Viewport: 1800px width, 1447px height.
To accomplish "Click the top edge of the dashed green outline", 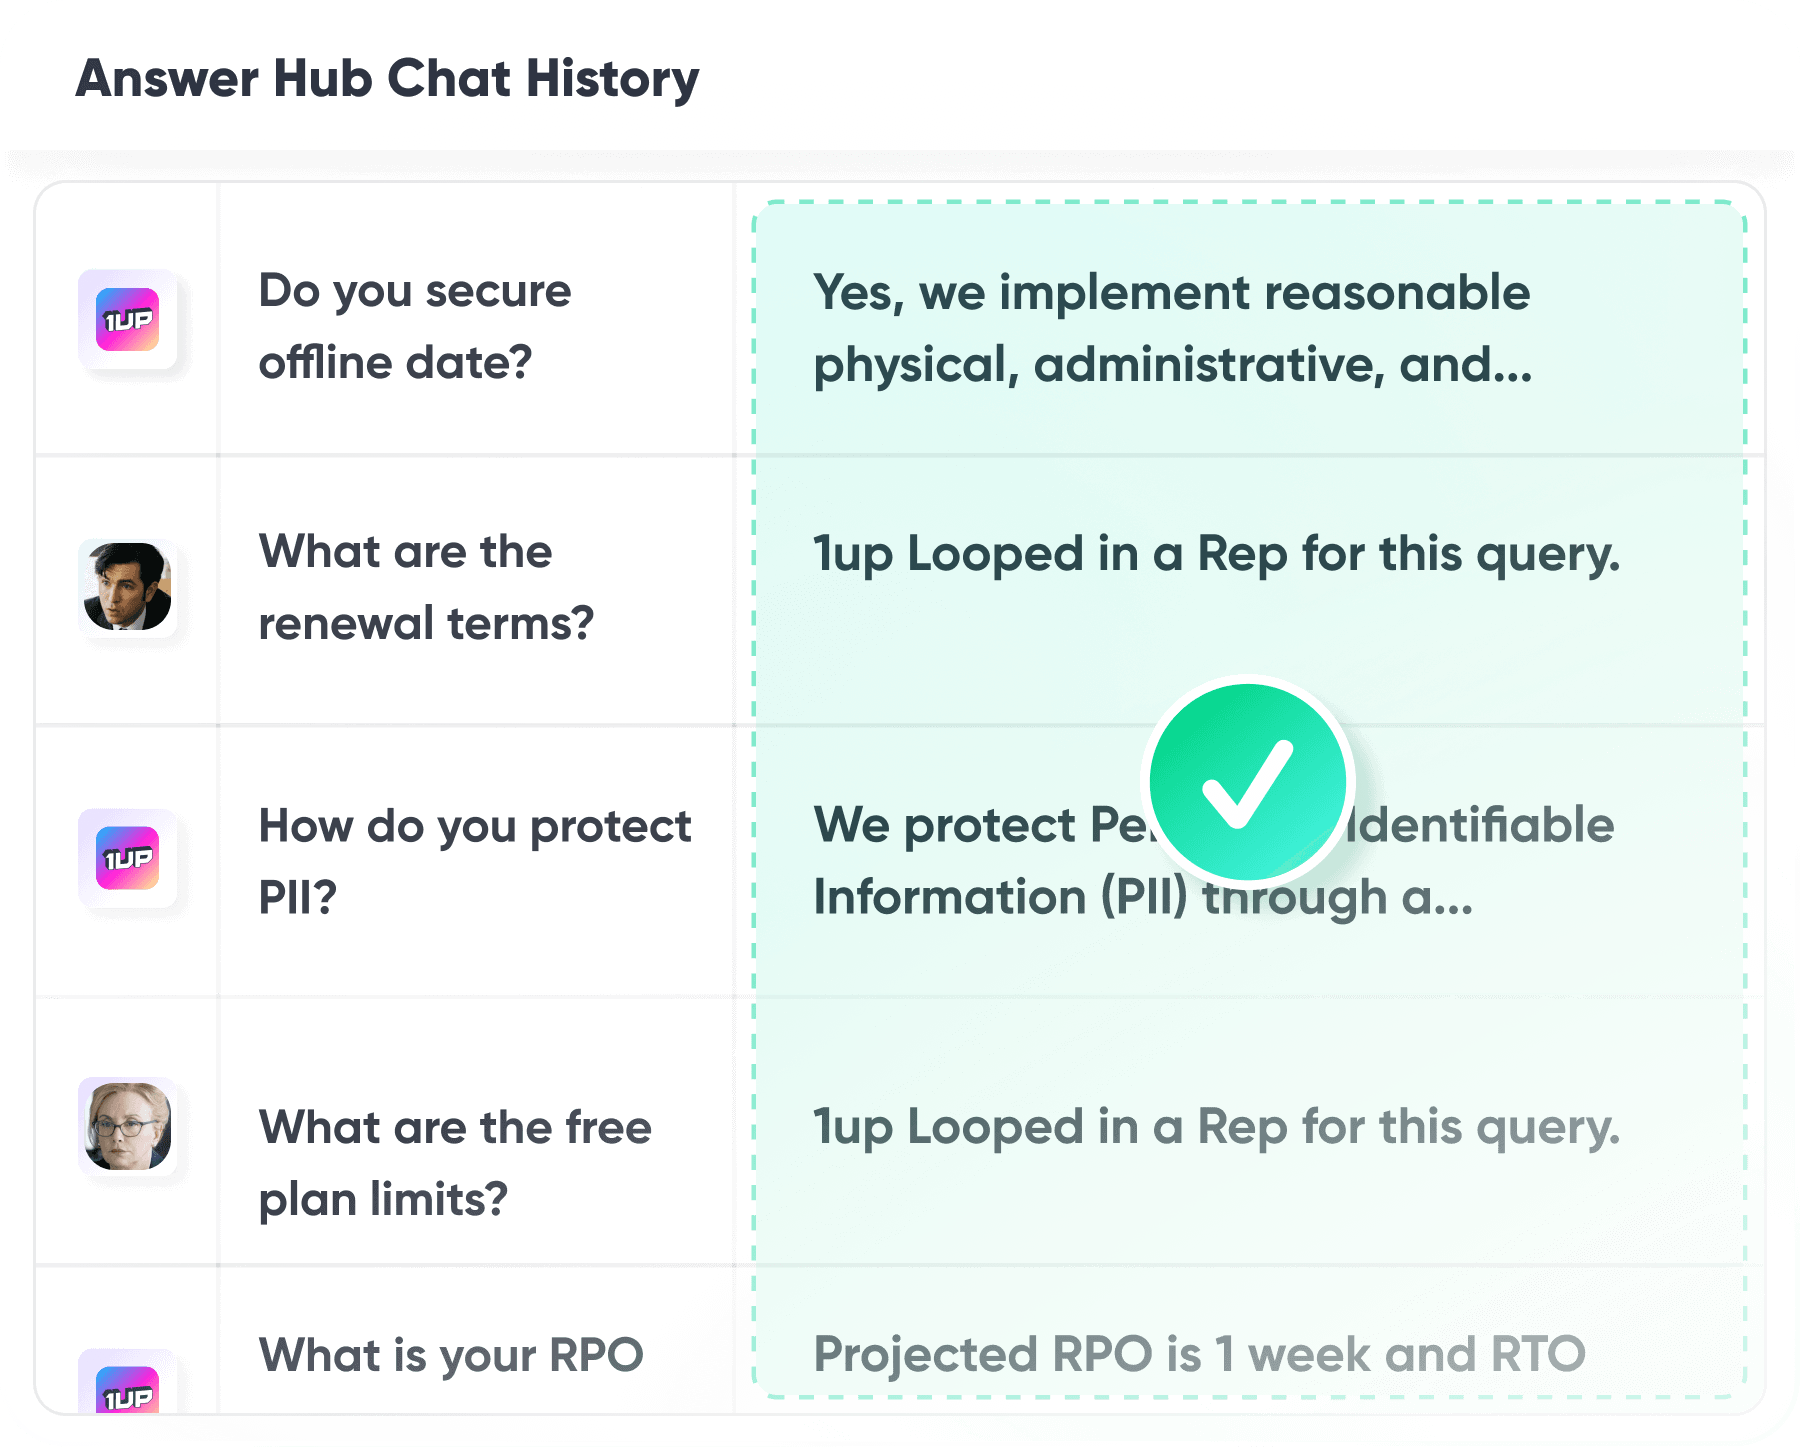I will [x=1248, y=202].
